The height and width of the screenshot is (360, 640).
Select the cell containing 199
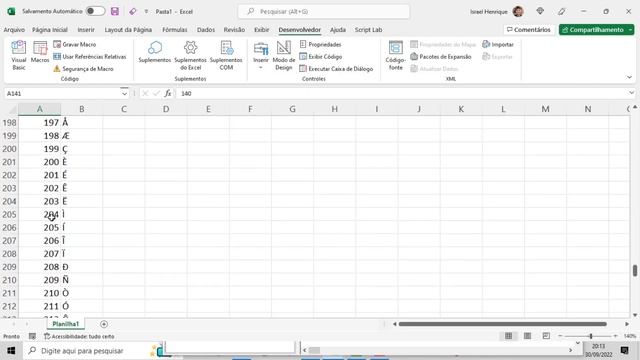click(40, 149)
